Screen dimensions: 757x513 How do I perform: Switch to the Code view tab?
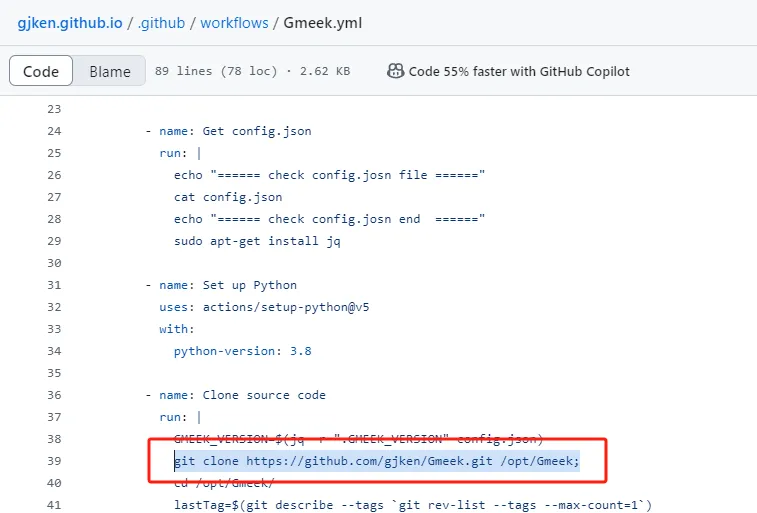point(41,71)
